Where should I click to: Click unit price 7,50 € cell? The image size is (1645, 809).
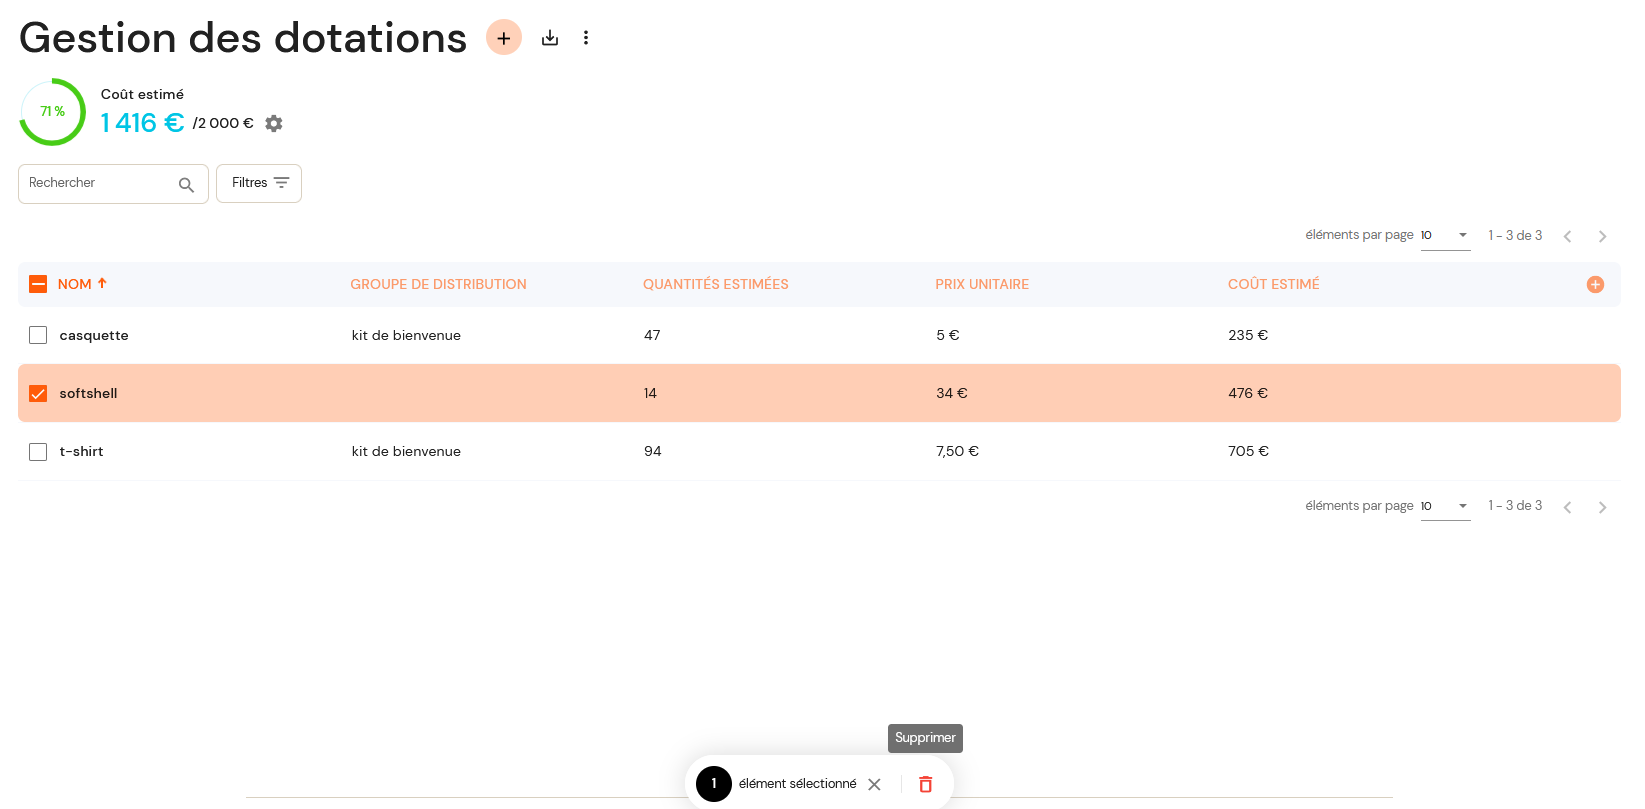957,451
